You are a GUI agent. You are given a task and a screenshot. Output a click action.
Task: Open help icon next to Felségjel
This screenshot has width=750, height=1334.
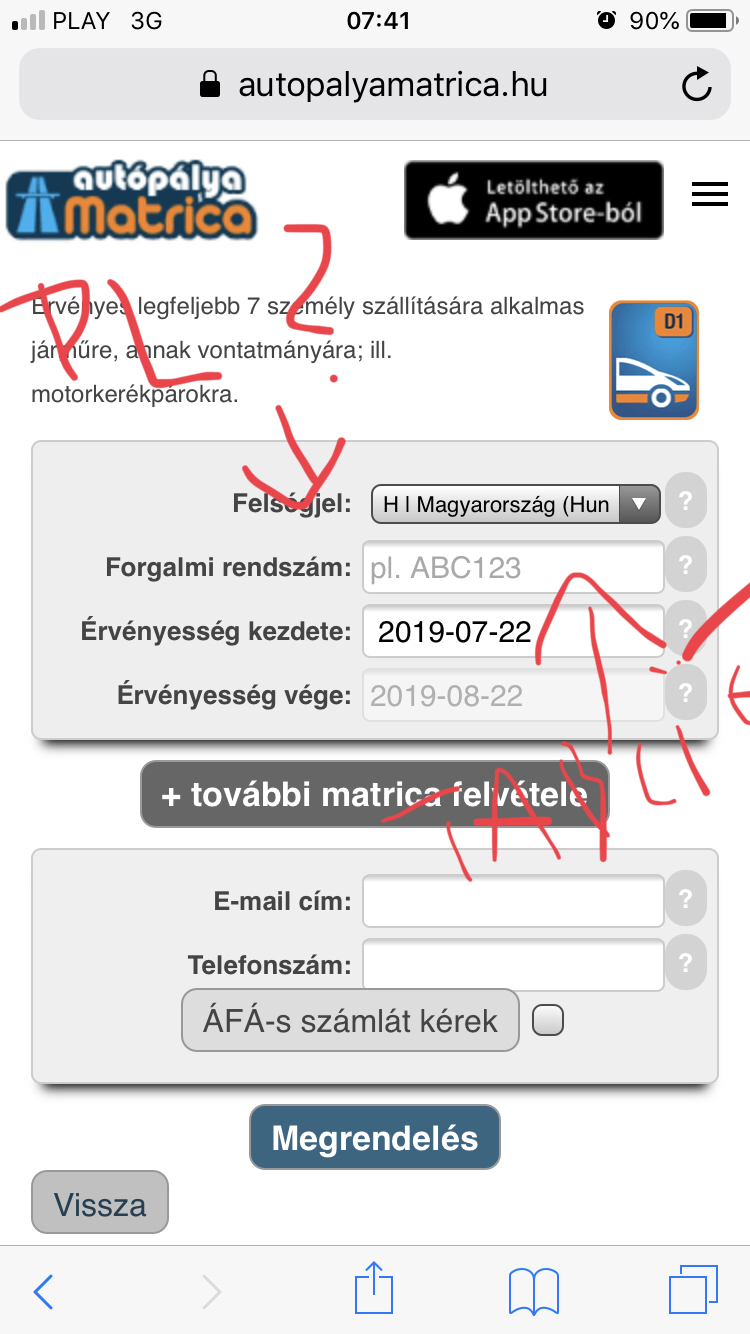pos(685,502)
